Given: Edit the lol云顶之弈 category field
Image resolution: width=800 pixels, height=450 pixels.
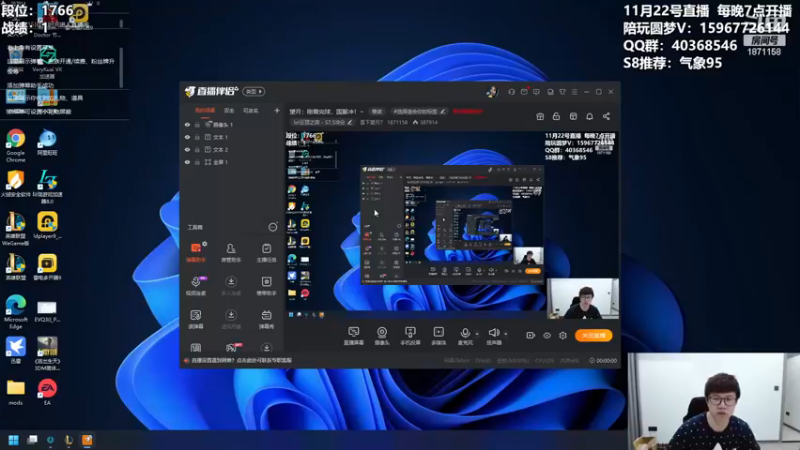Looking at the screenshot, I should [322, 122].
